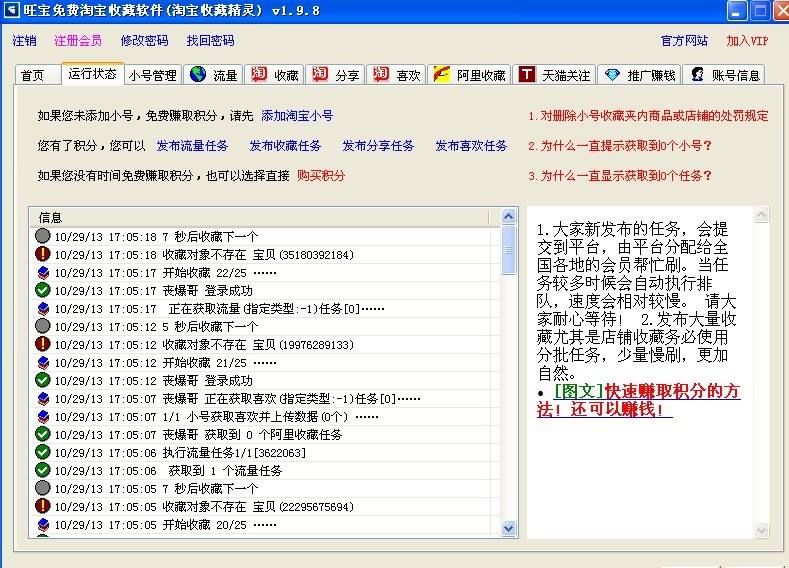Screen dimensions: 789x568
Task: Open the 分享 tab with red 淘 icon
Action: click(336, 75)
